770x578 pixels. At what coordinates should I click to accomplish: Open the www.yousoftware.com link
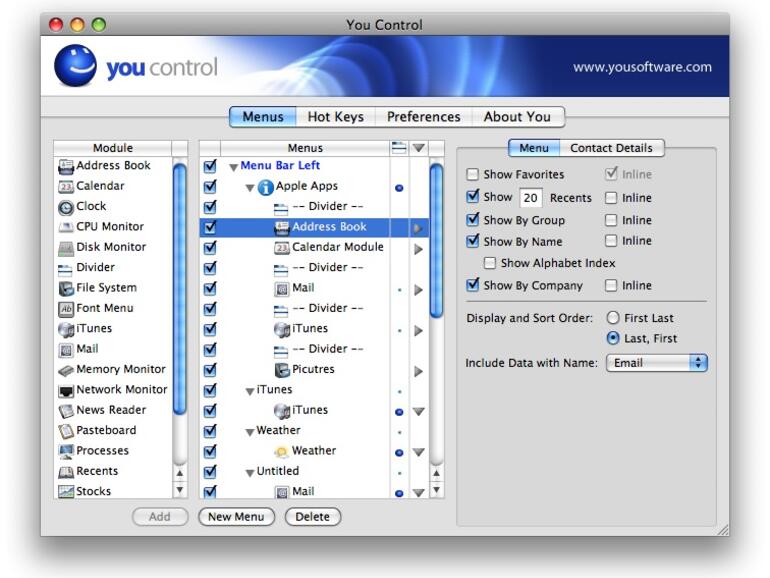(642, 67)
